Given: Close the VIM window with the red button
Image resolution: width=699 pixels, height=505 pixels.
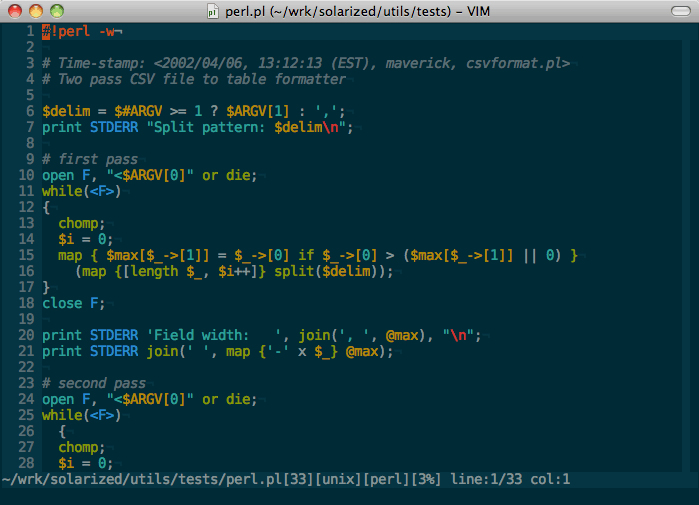Looking at the screenshot, I should (x=15, y=11).
